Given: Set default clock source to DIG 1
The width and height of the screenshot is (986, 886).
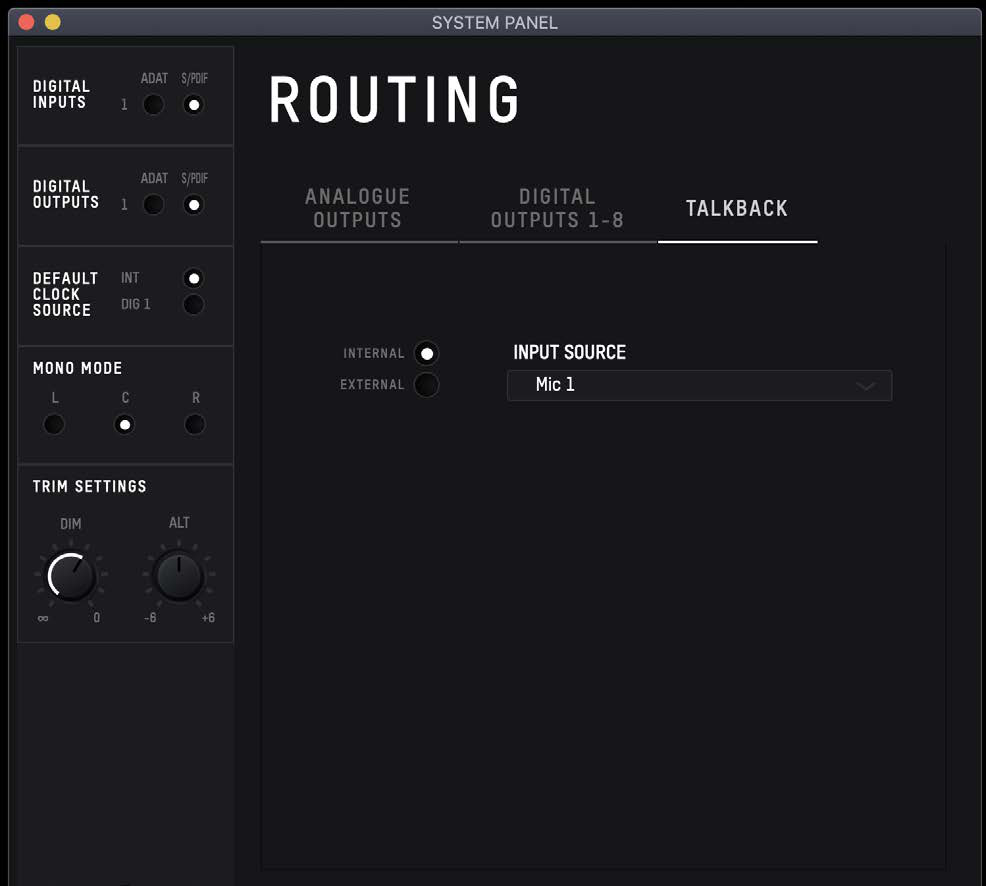Looking at the screenshot, I should pos(194,304).
